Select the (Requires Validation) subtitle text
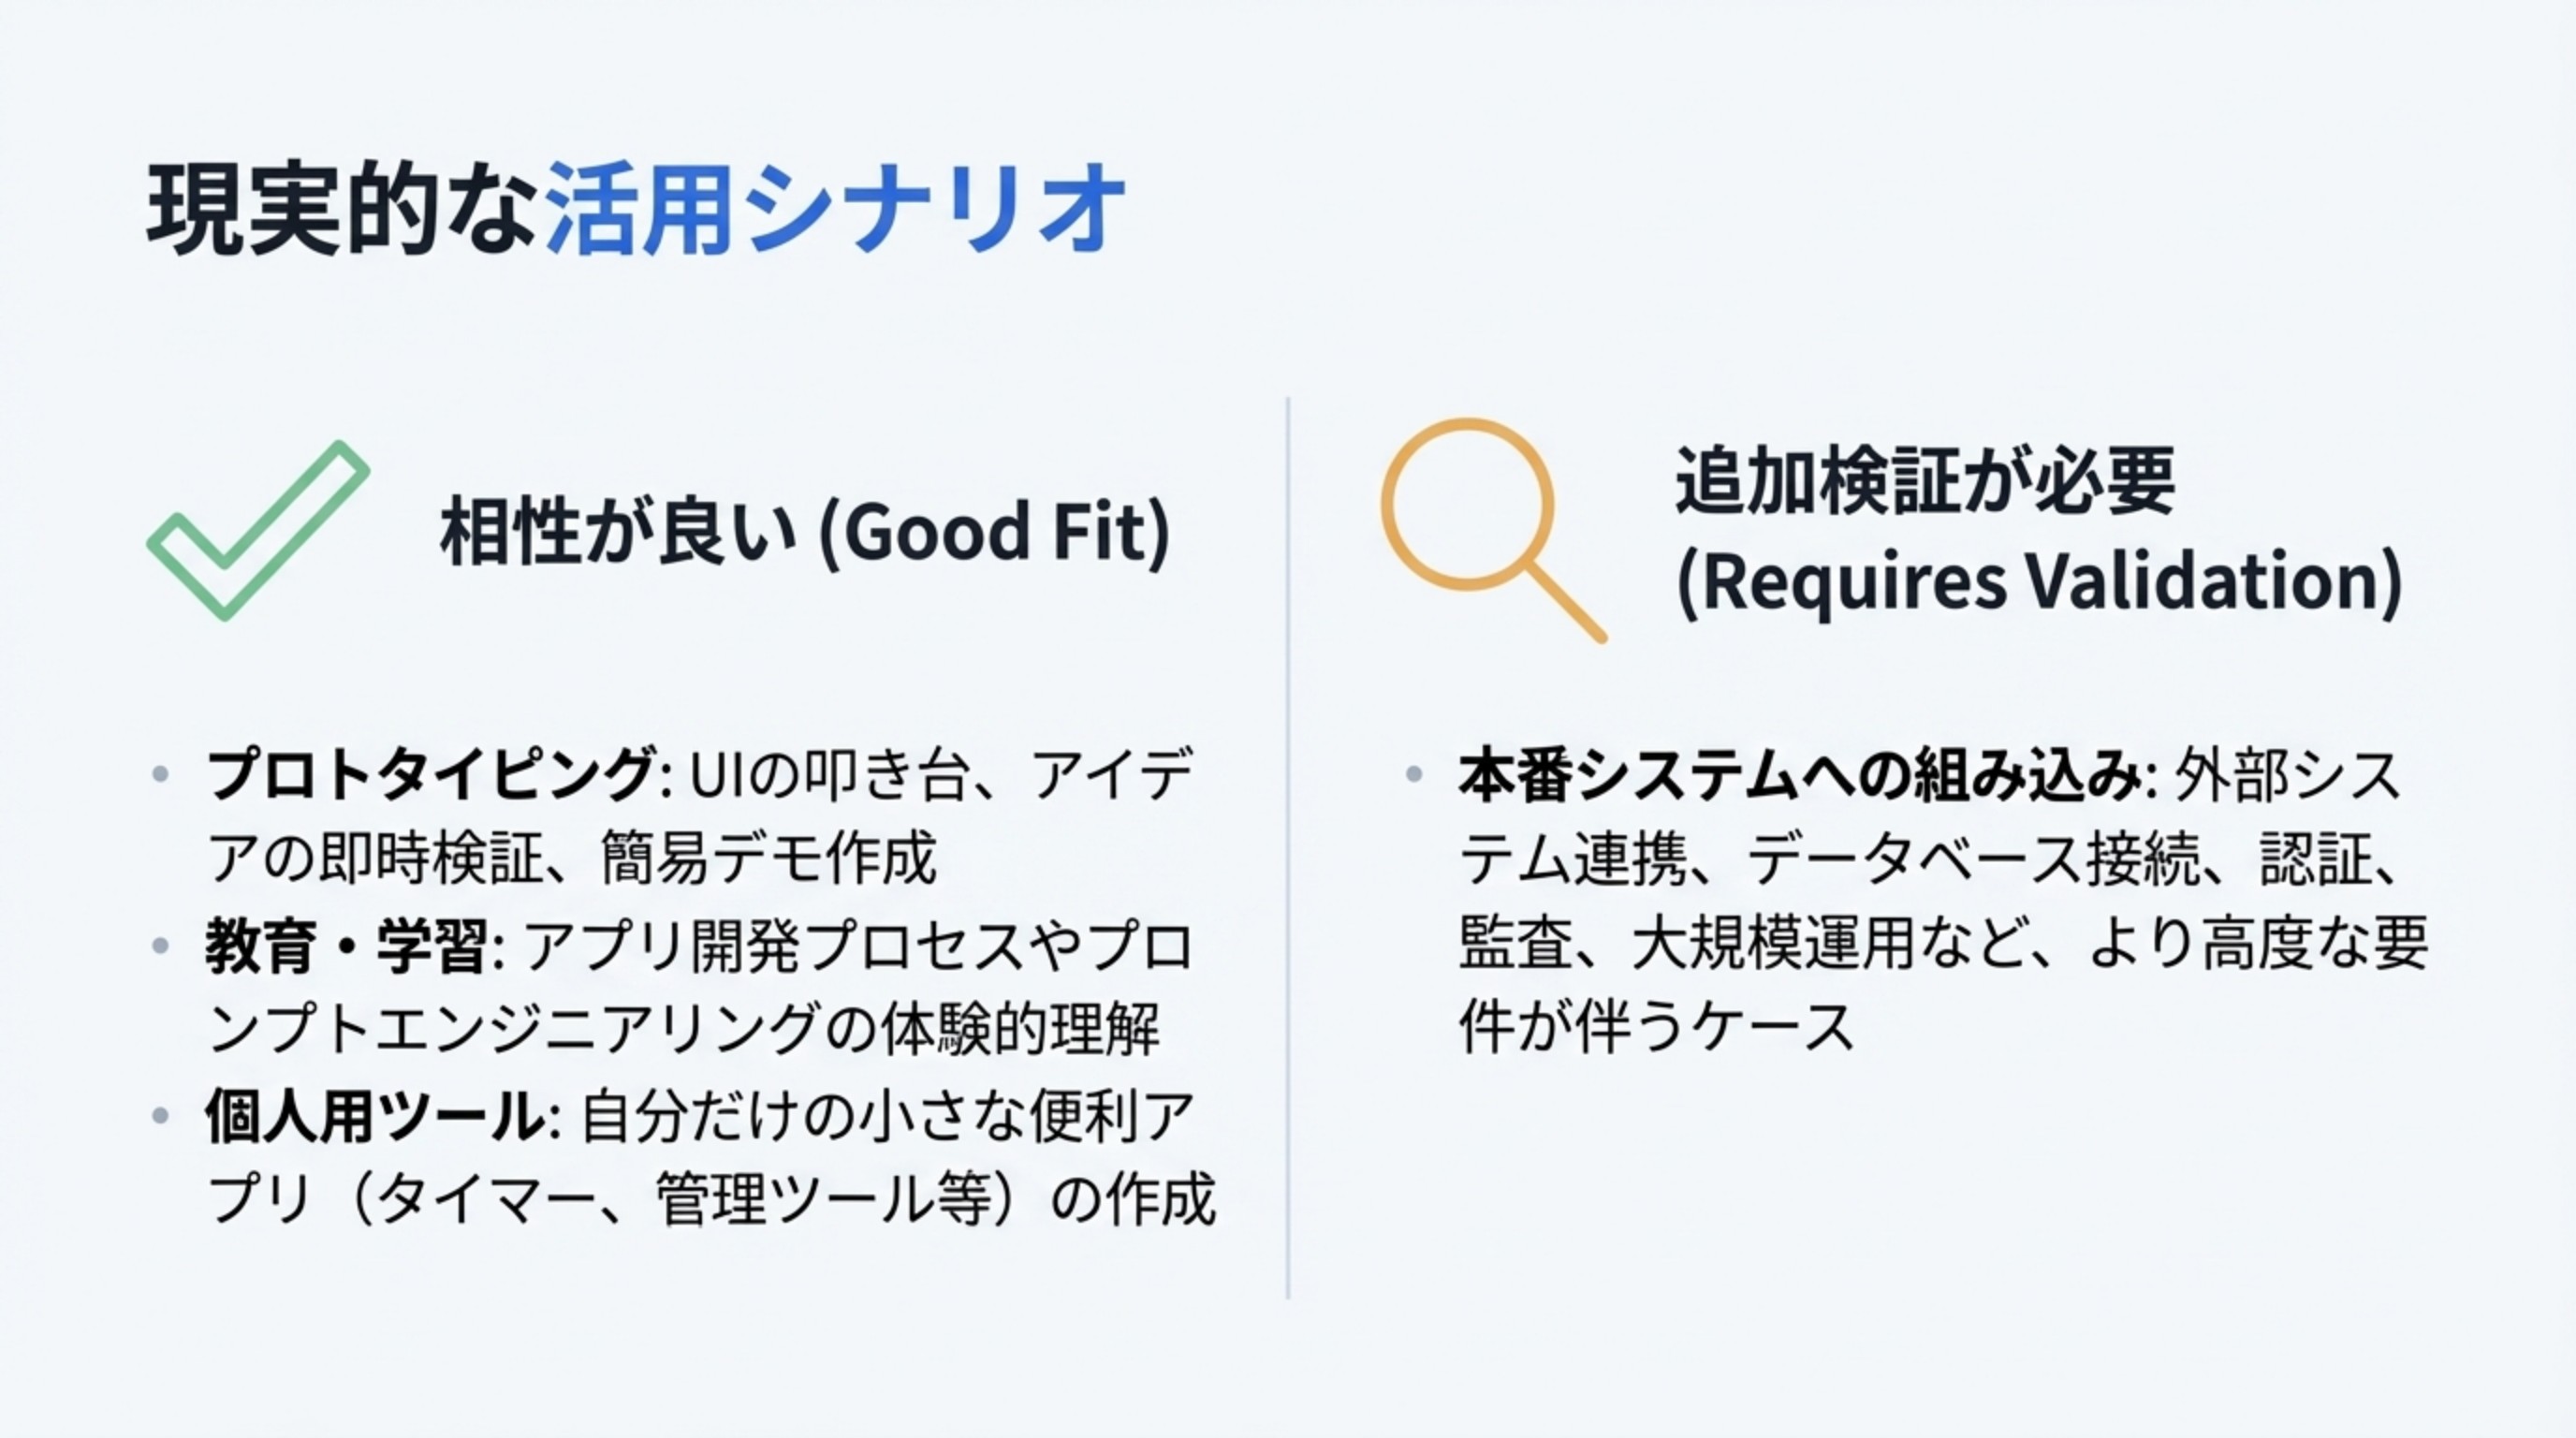Viewport: 2576px width, 1438px height. point(2038,582)
